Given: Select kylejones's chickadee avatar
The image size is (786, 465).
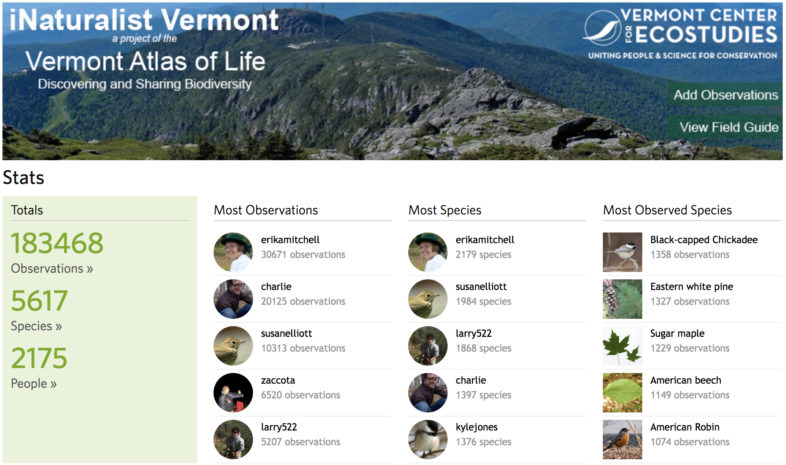Looking at the screenshot, I should coord(428,440).
